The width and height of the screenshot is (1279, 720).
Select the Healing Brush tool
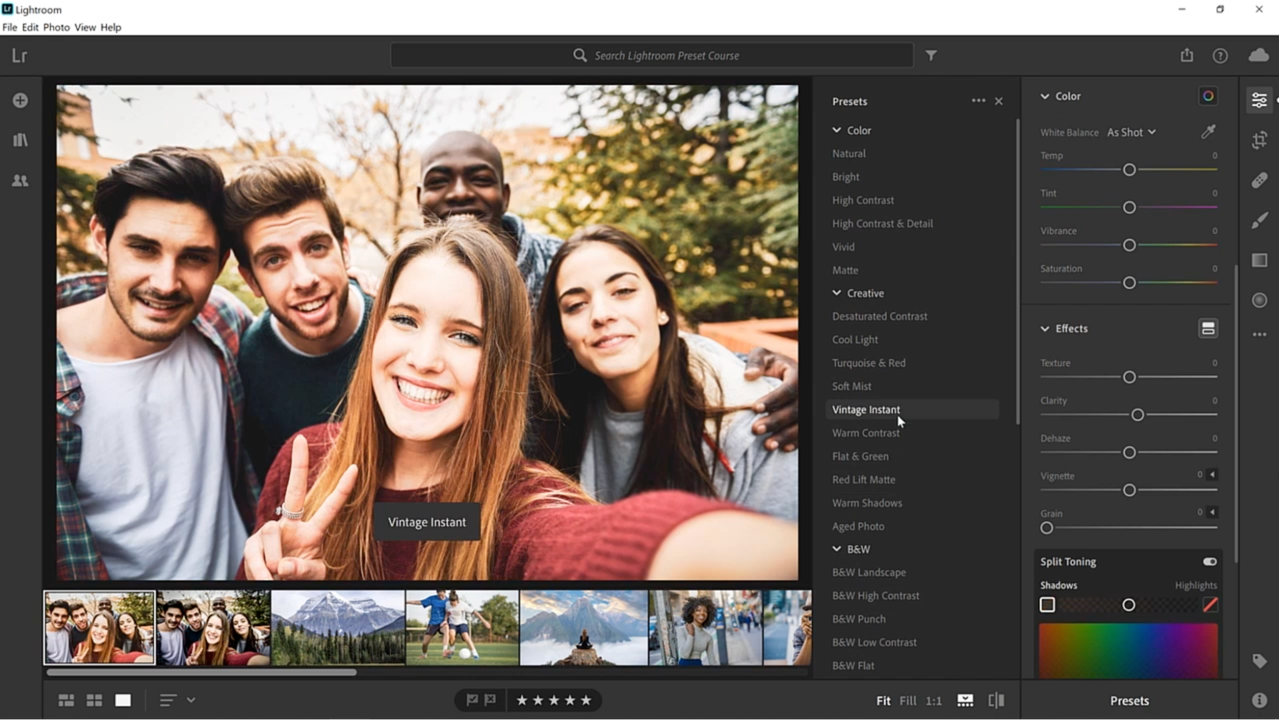coord(1259,180)
